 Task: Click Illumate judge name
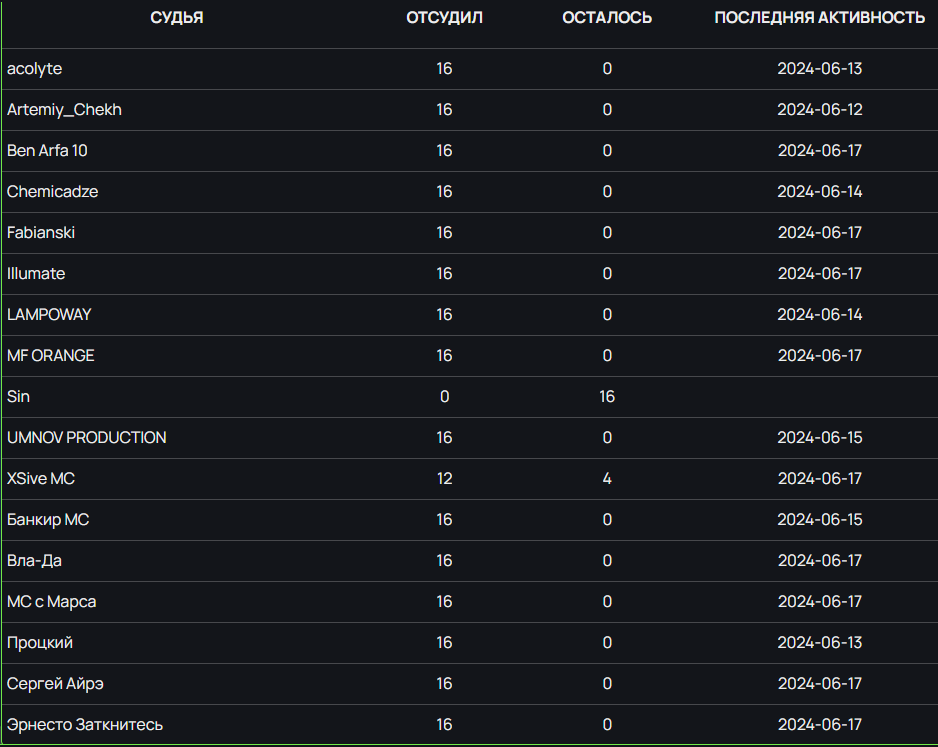[36, 274]
